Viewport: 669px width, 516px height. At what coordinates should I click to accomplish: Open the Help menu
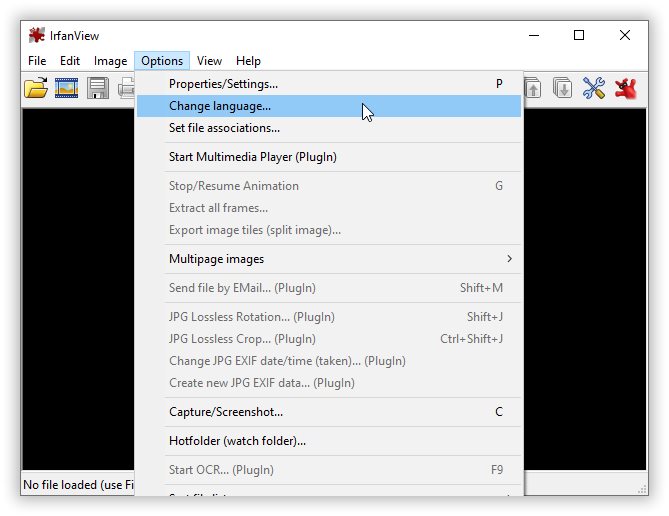[x=248, y=61]
